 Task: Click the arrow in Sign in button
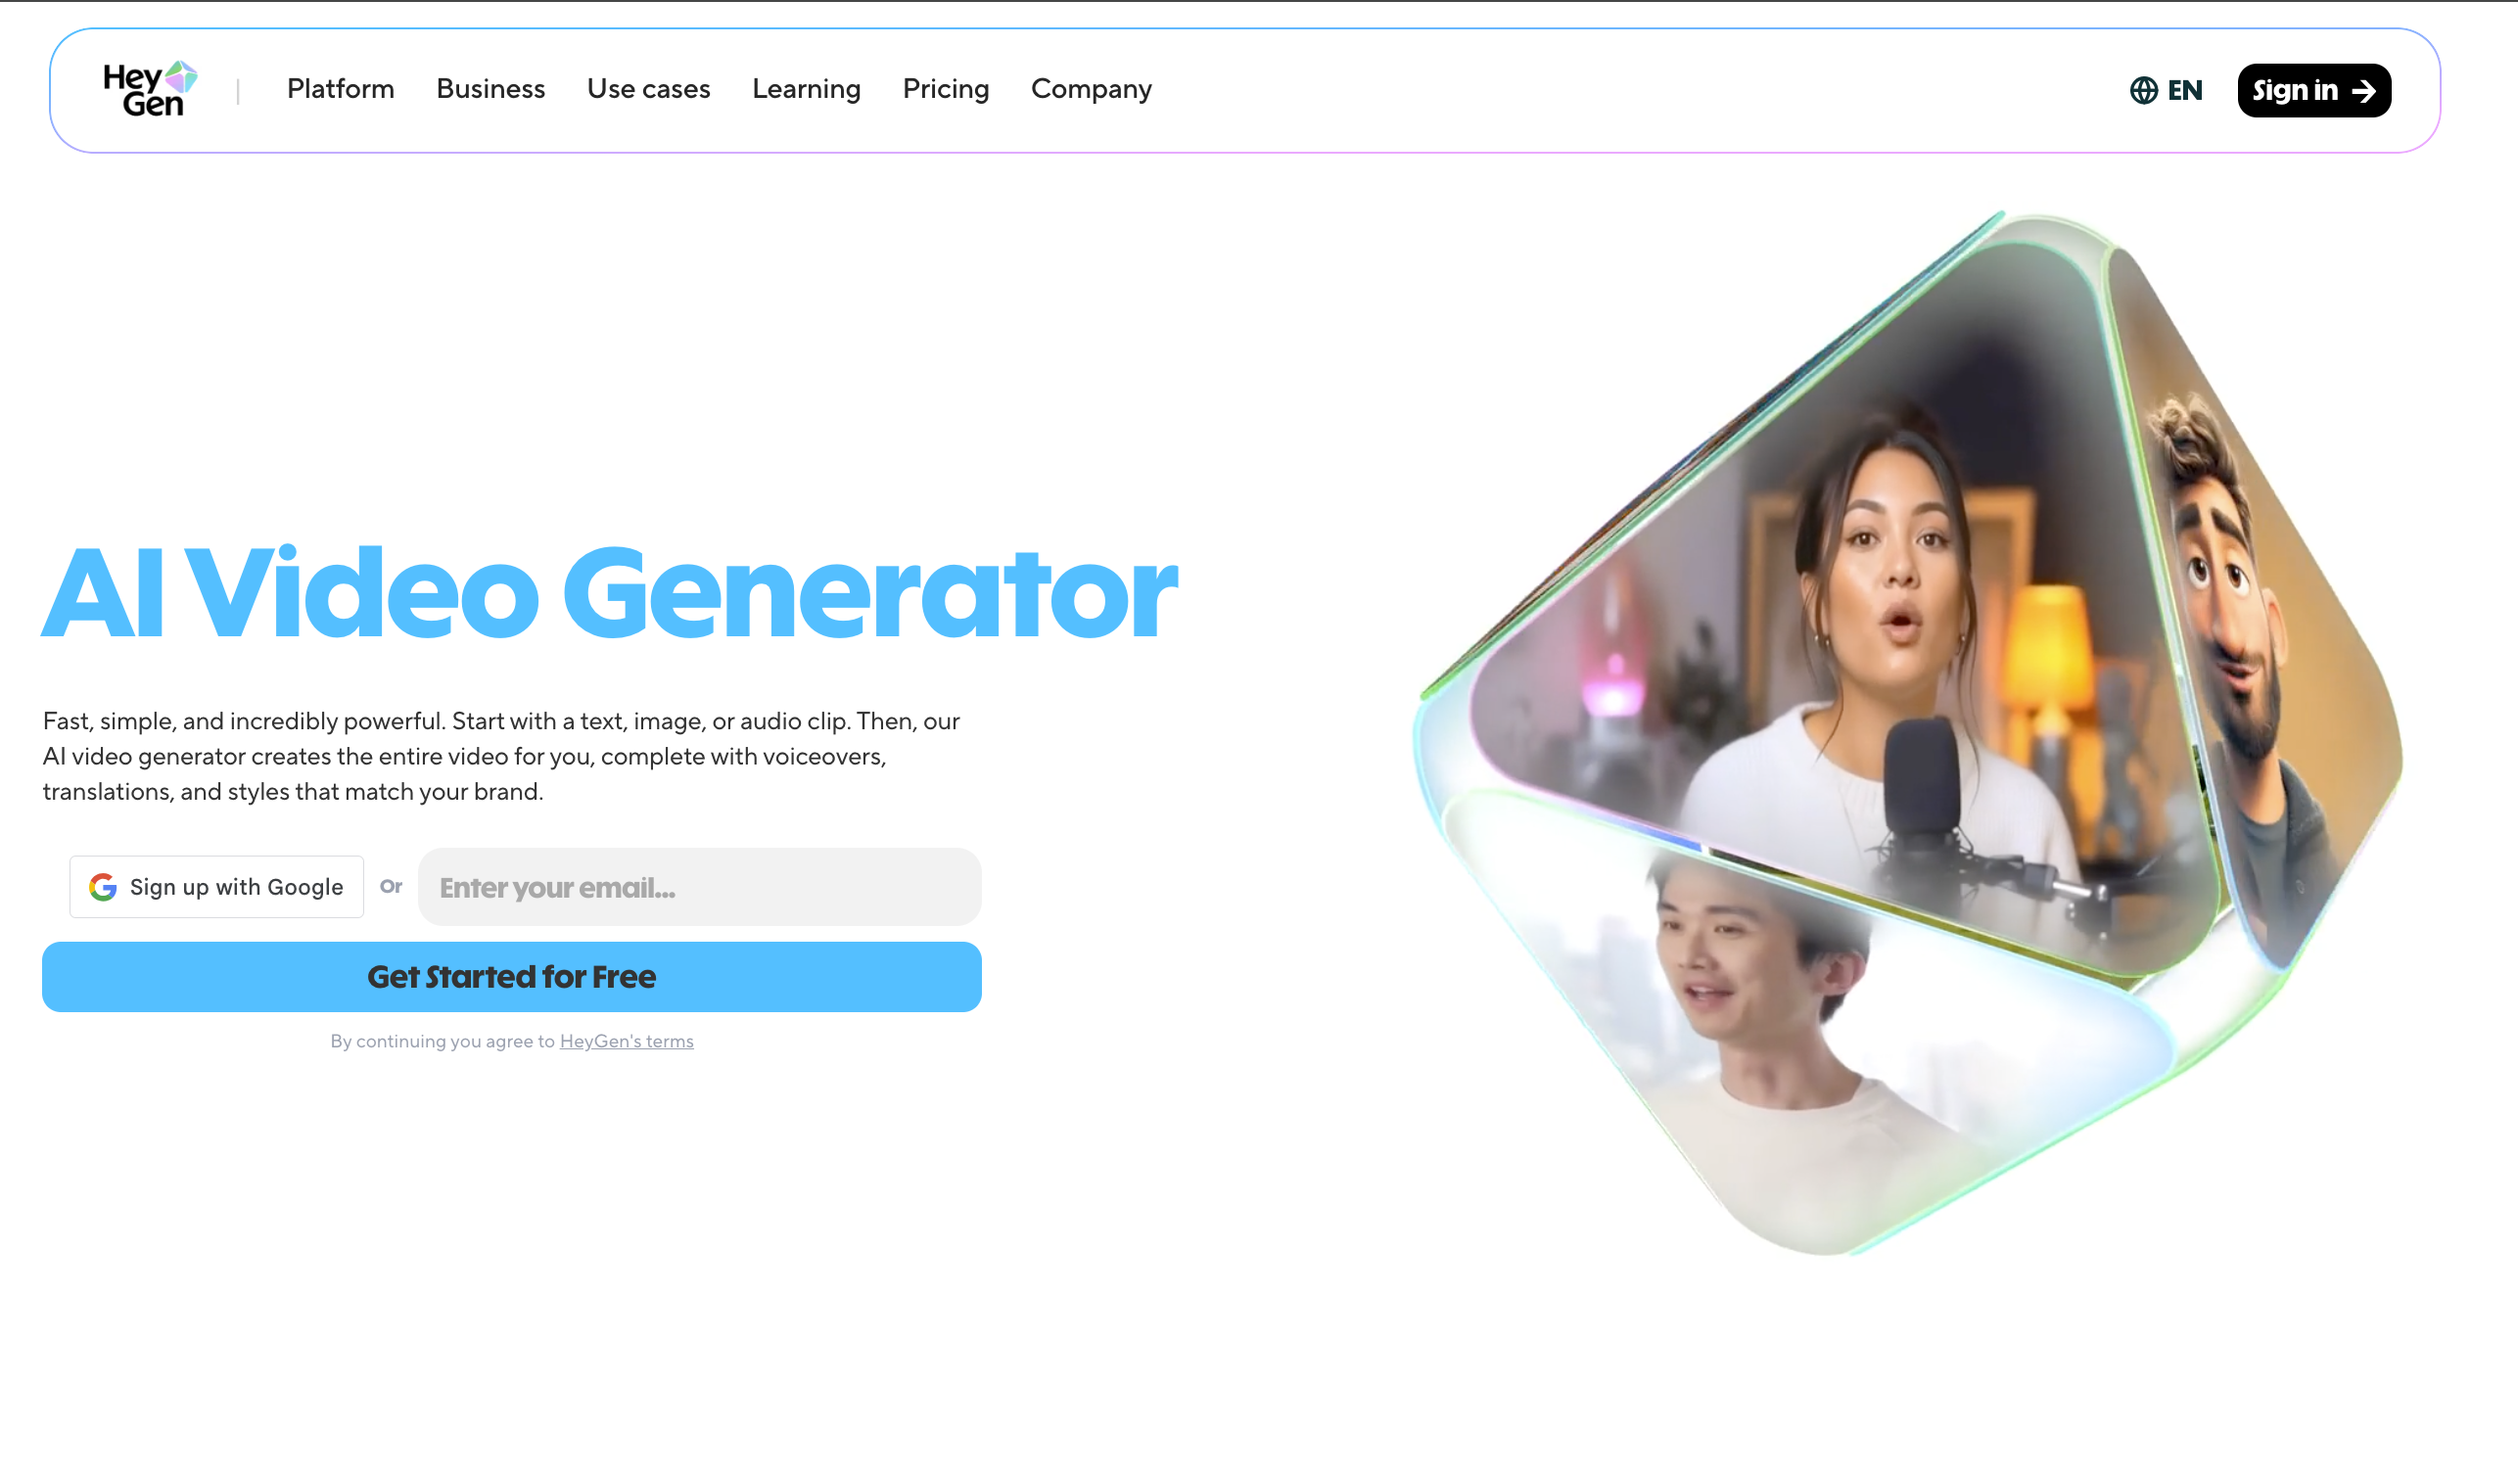2364,91
